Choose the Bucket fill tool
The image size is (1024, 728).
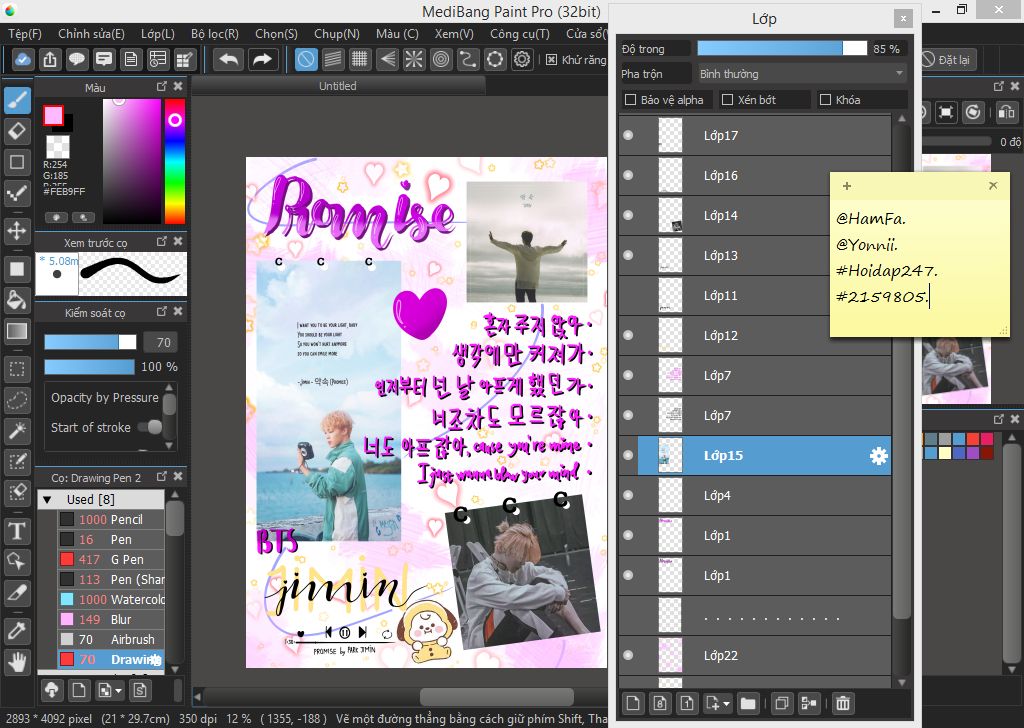pos(16,299)
